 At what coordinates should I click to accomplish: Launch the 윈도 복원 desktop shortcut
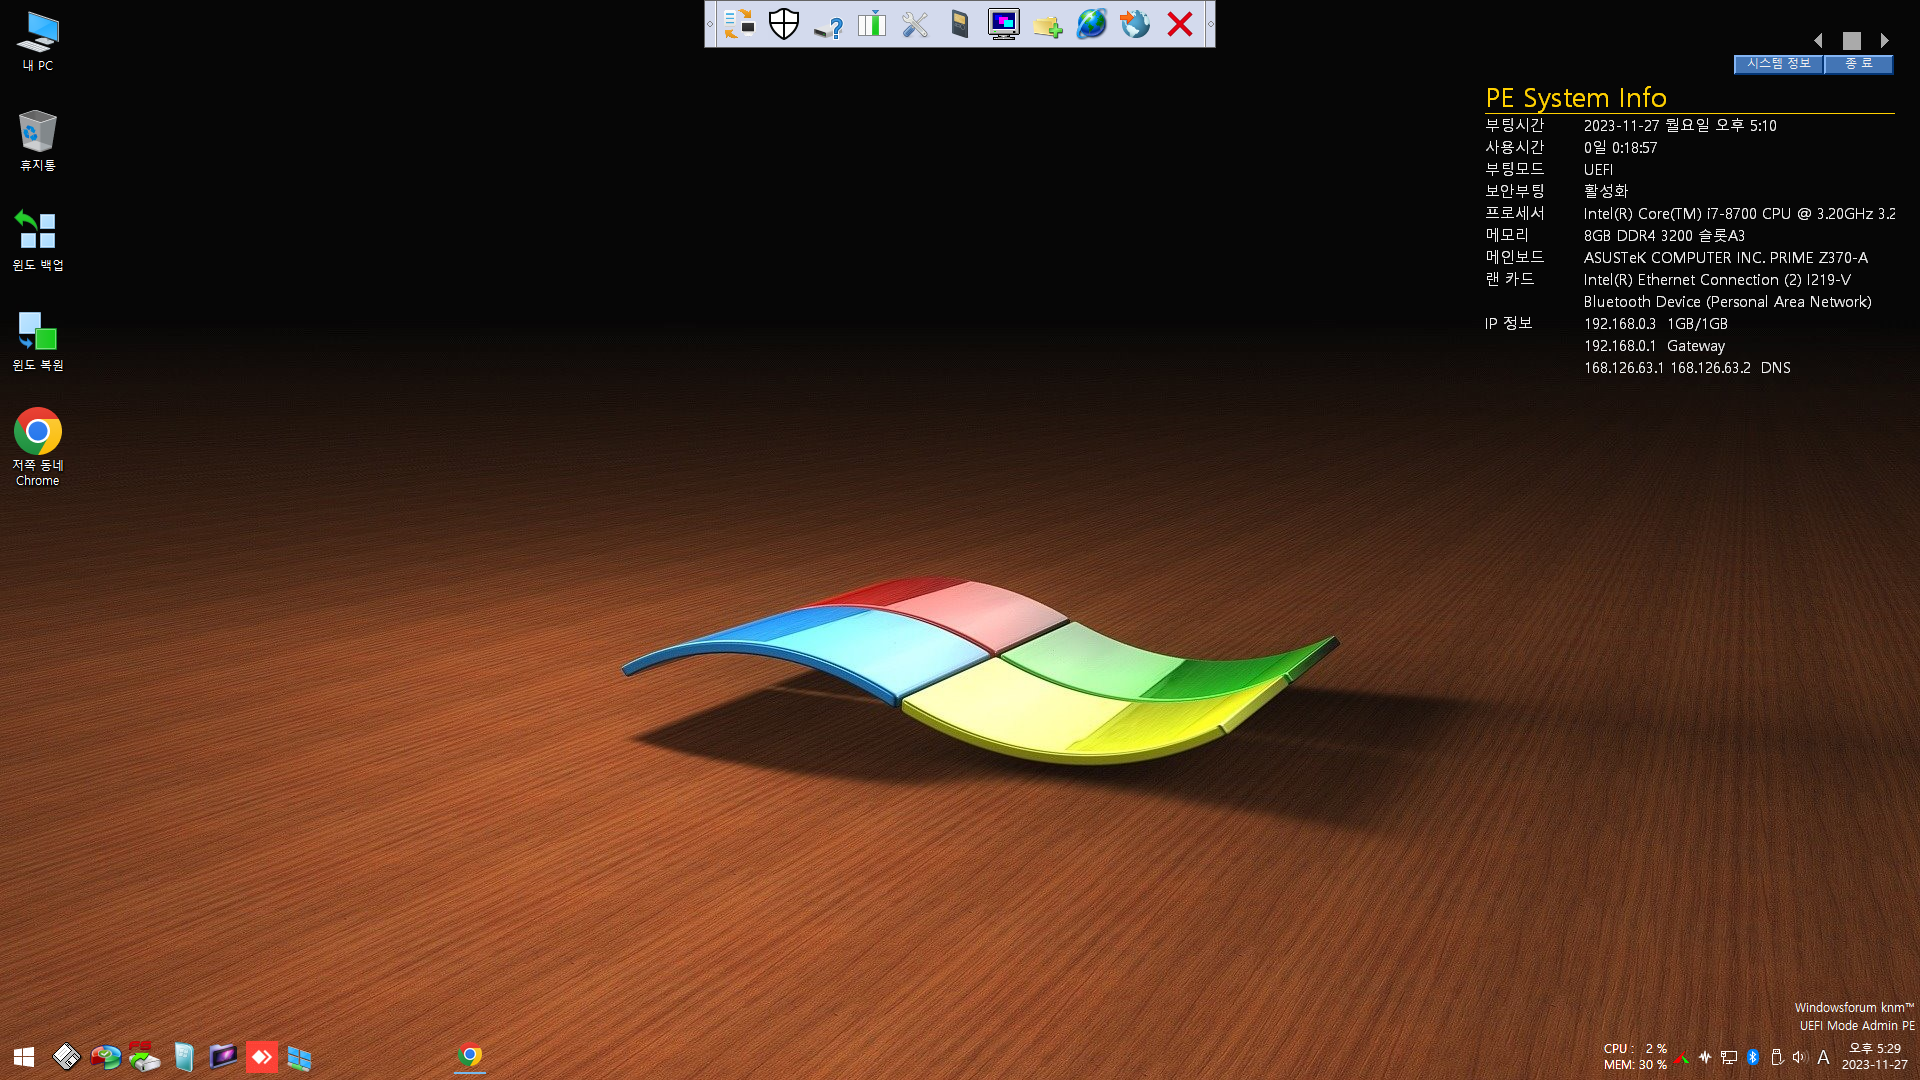pyautogui.click(x=38, y=340)
